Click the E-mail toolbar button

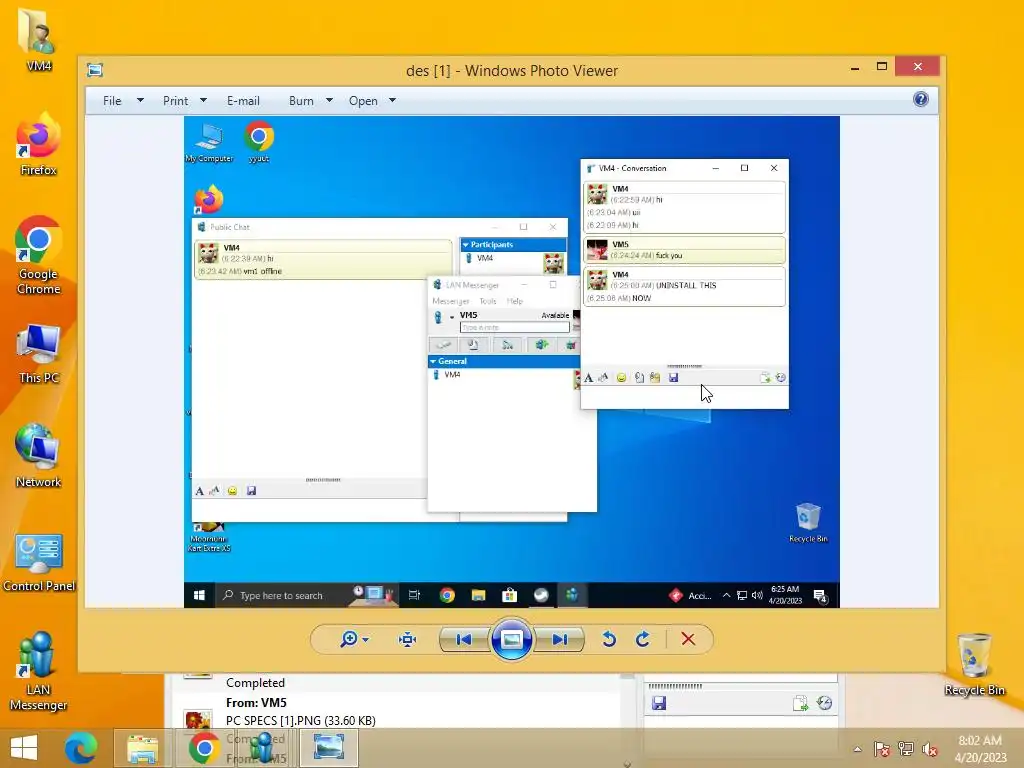pos(243,101)
